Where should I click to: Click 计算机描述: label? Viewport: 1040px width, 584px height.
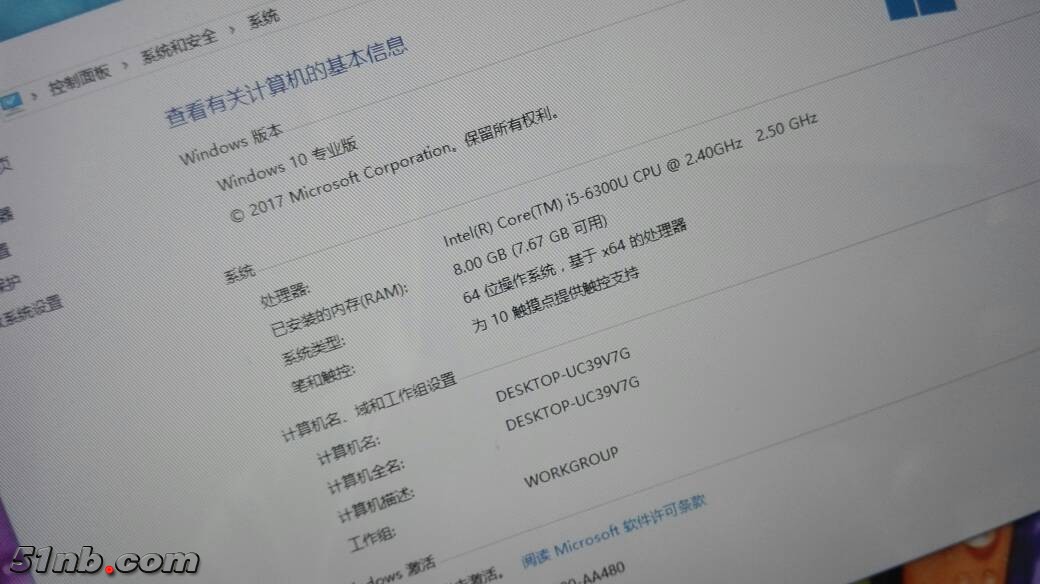[x=375, y=505]
